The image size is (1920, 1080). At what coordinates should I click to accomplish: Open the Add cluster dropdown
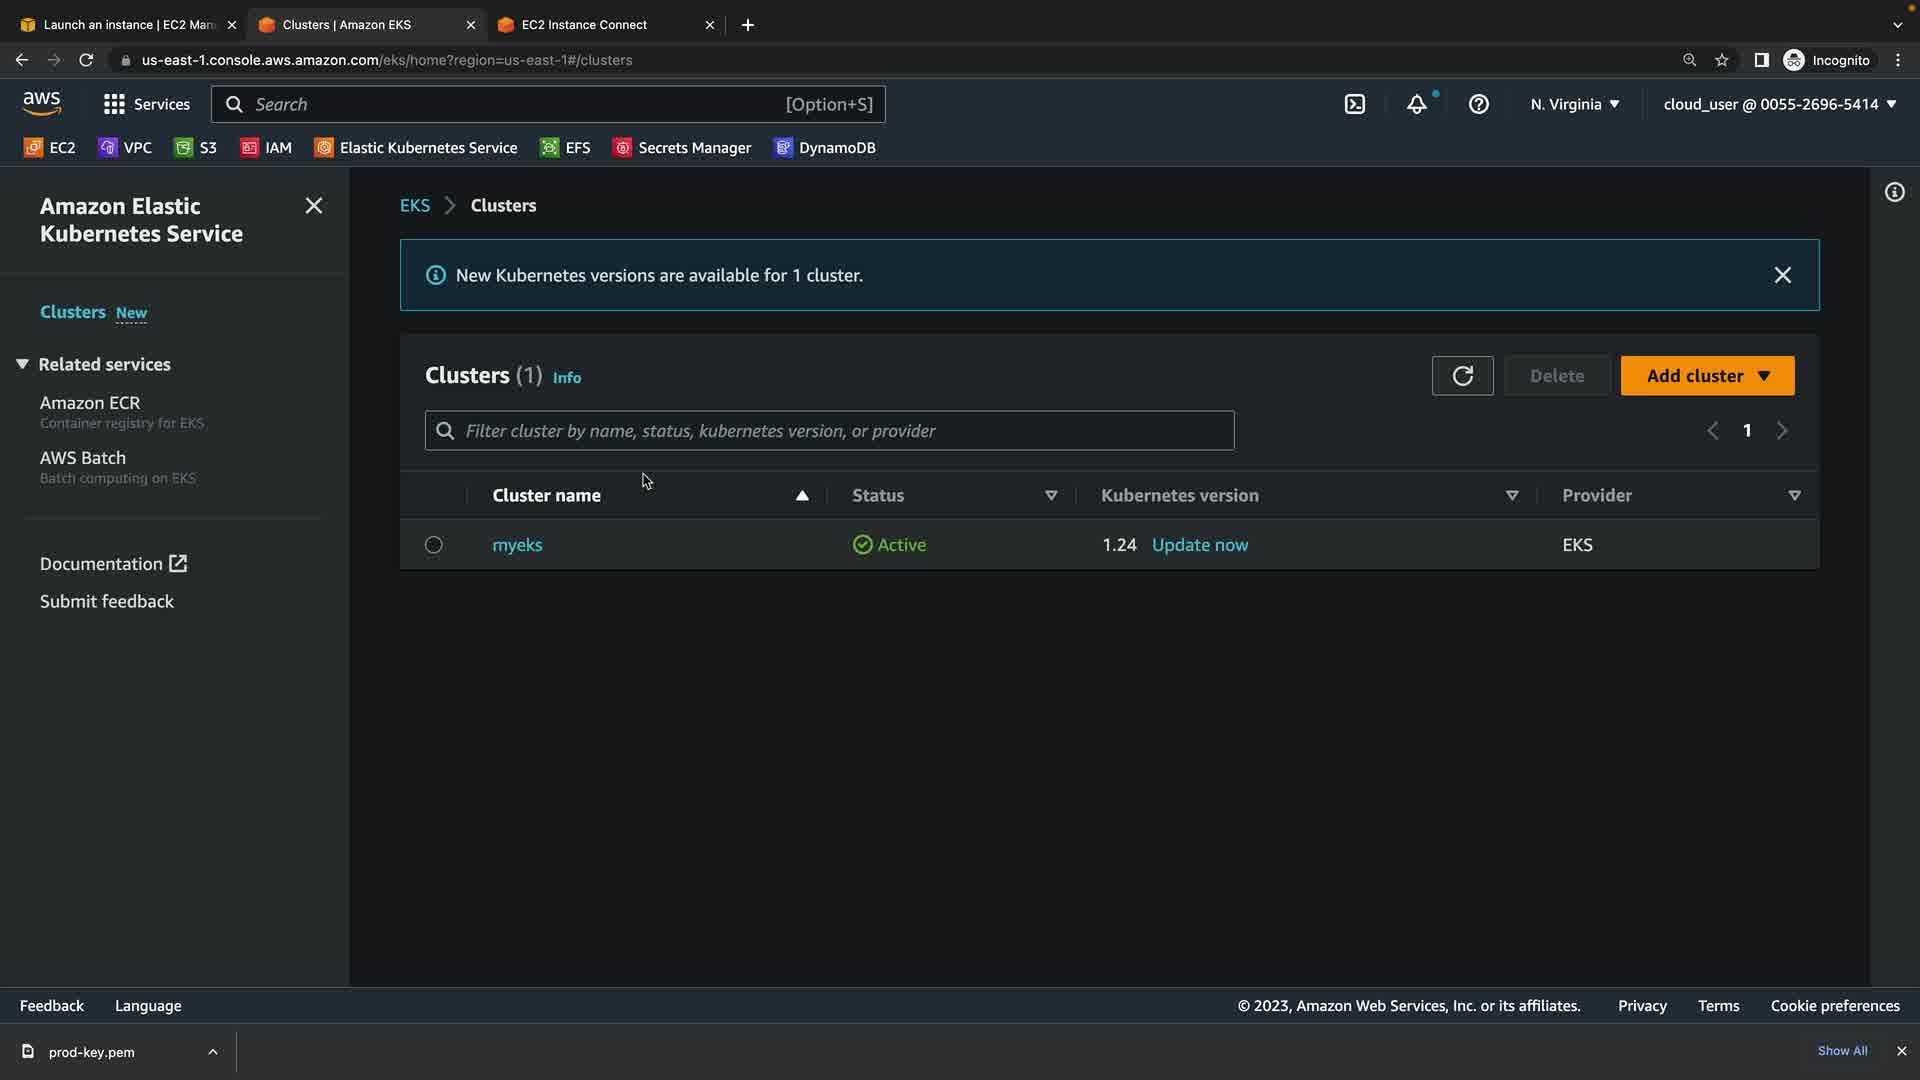[x=1707, y=376]
